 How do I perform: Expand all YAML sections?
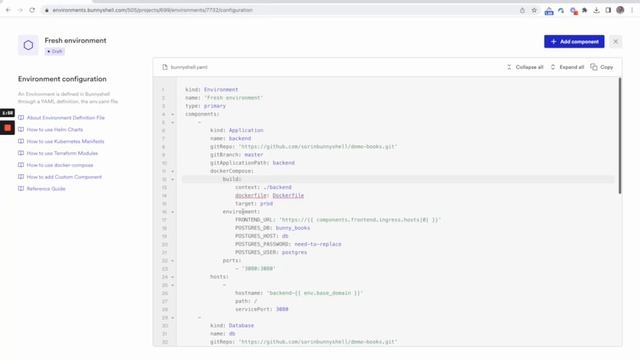point(567,67)
